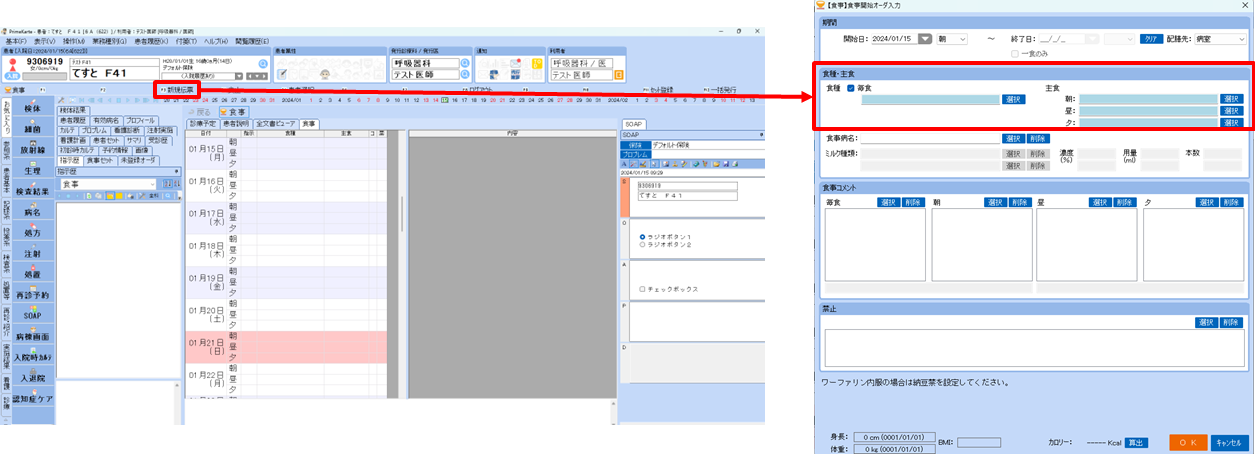Open the 朝 meal time dropdown
The height and width of the screenshot is (454, 1255).
pos(951,38)
